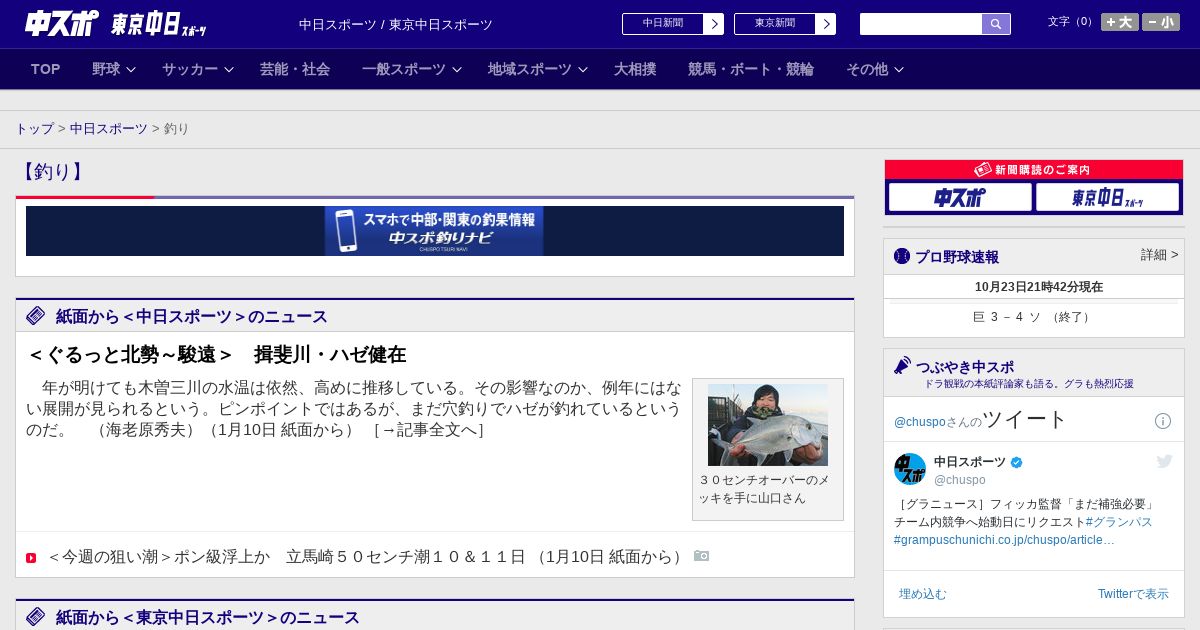Click the 中日スポーツ / 東京中日スポーツ header text
The width and height of the screenshot is (1200, 630).
396,24
